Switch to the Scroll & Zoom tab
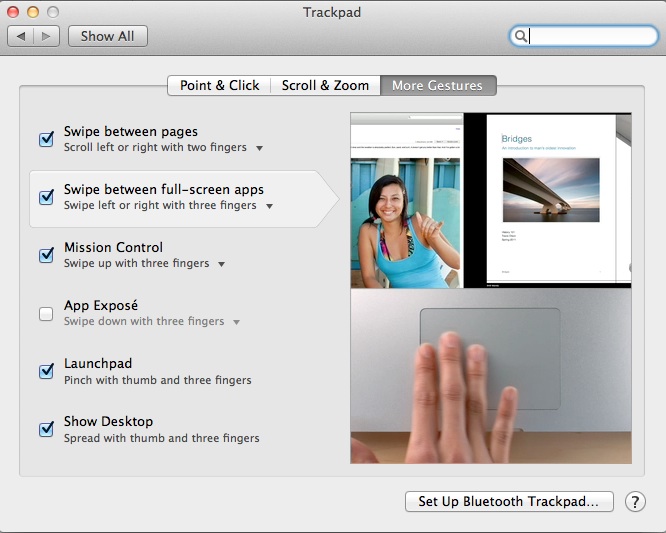Image resolution: width=666 pixels, height=533 pixels. [x=325, y=86]
